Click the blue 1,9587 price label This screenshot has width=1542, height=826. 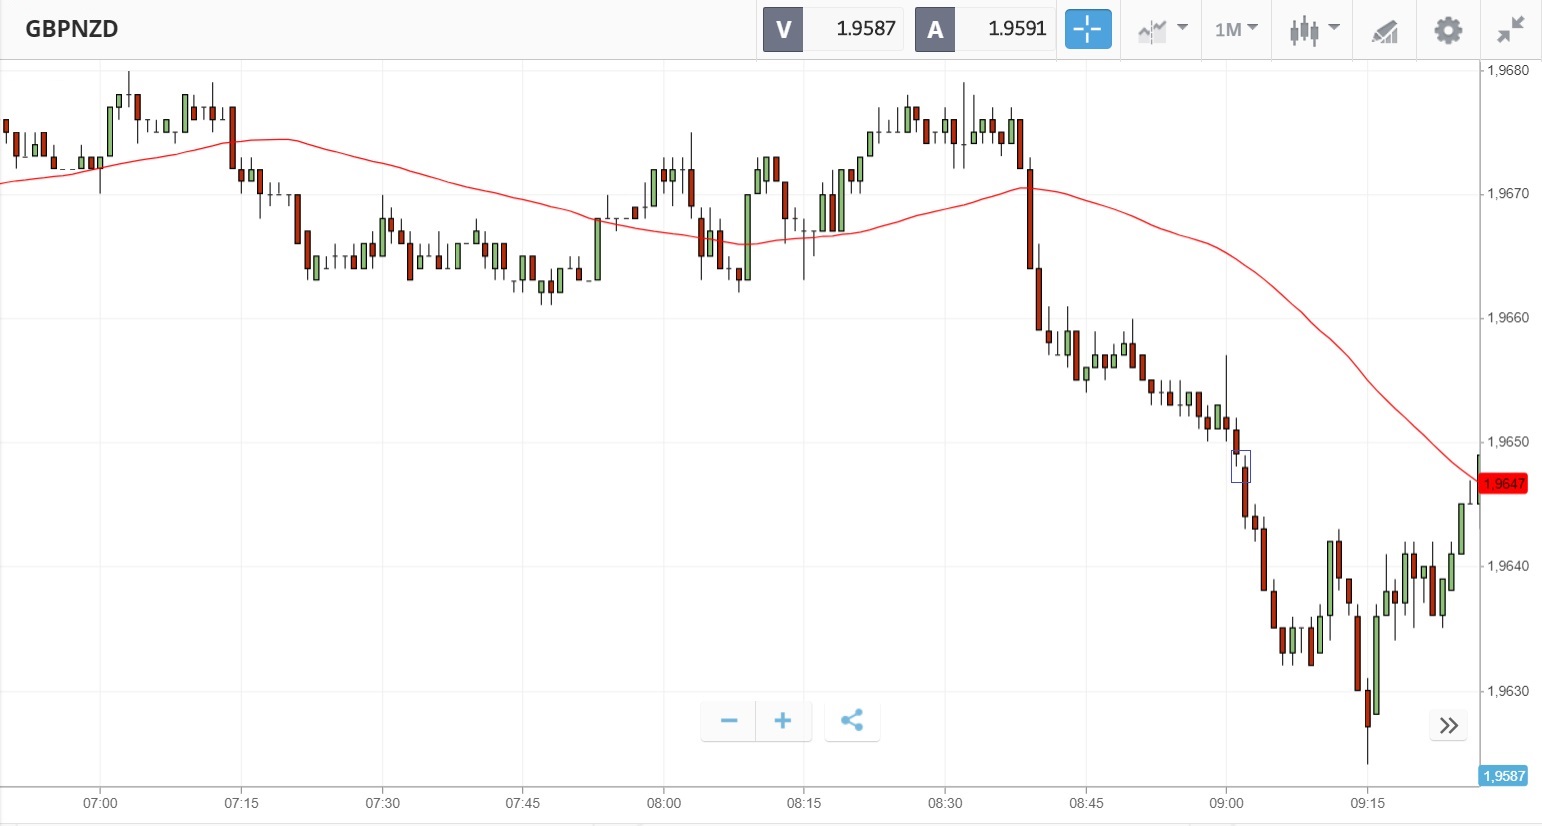pos(1503,776)
